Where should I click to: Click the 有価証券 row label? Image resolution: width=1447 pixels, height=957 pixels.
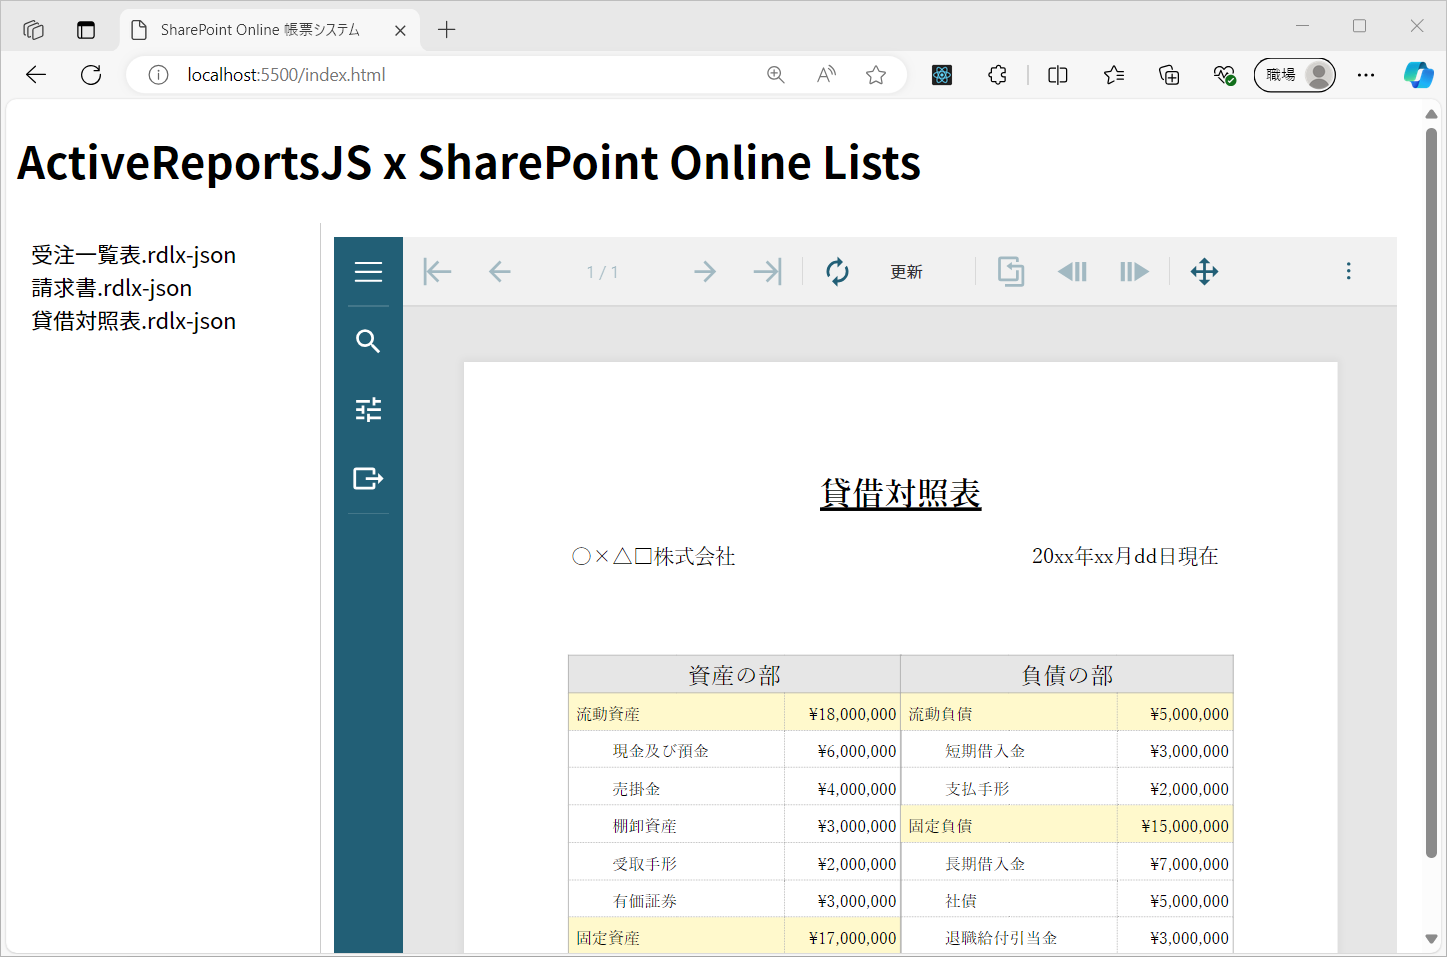click(645, 901)
